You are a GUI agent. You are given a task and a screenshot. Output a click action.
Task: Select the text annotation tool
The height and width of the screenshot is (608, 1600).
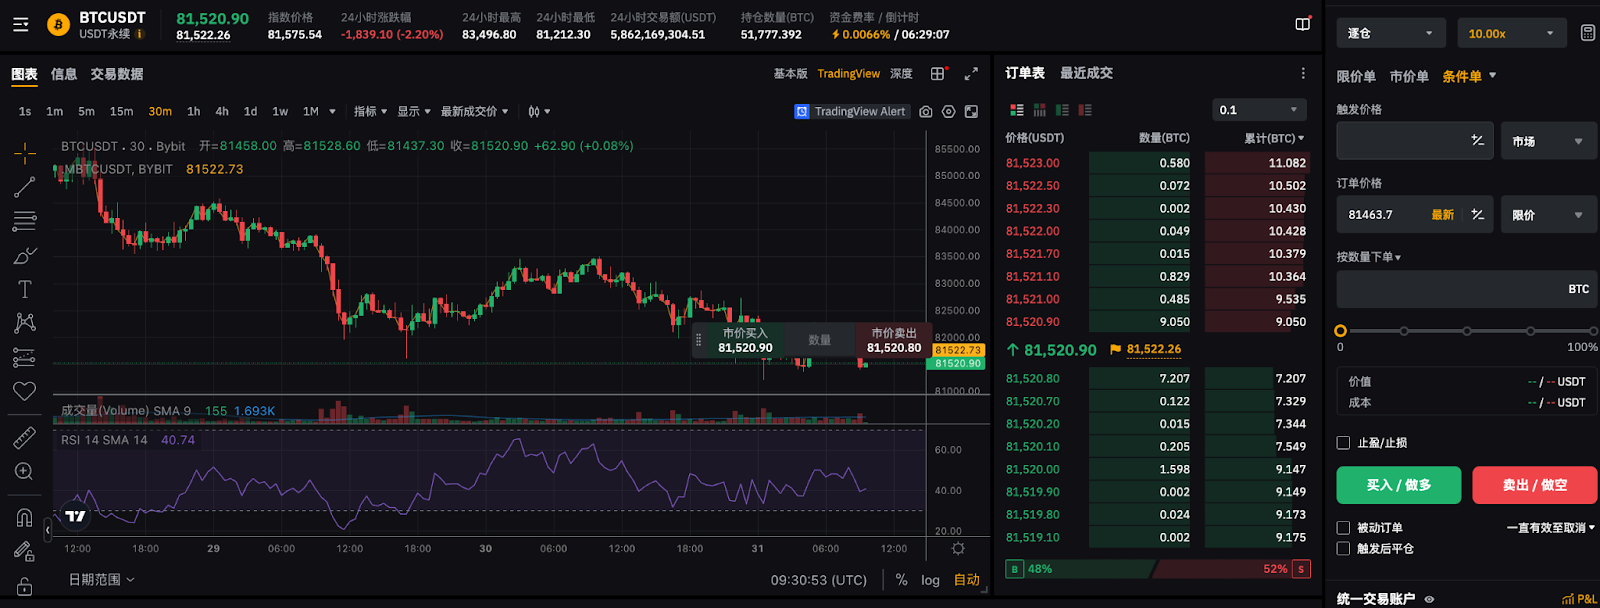pos(25,289)
